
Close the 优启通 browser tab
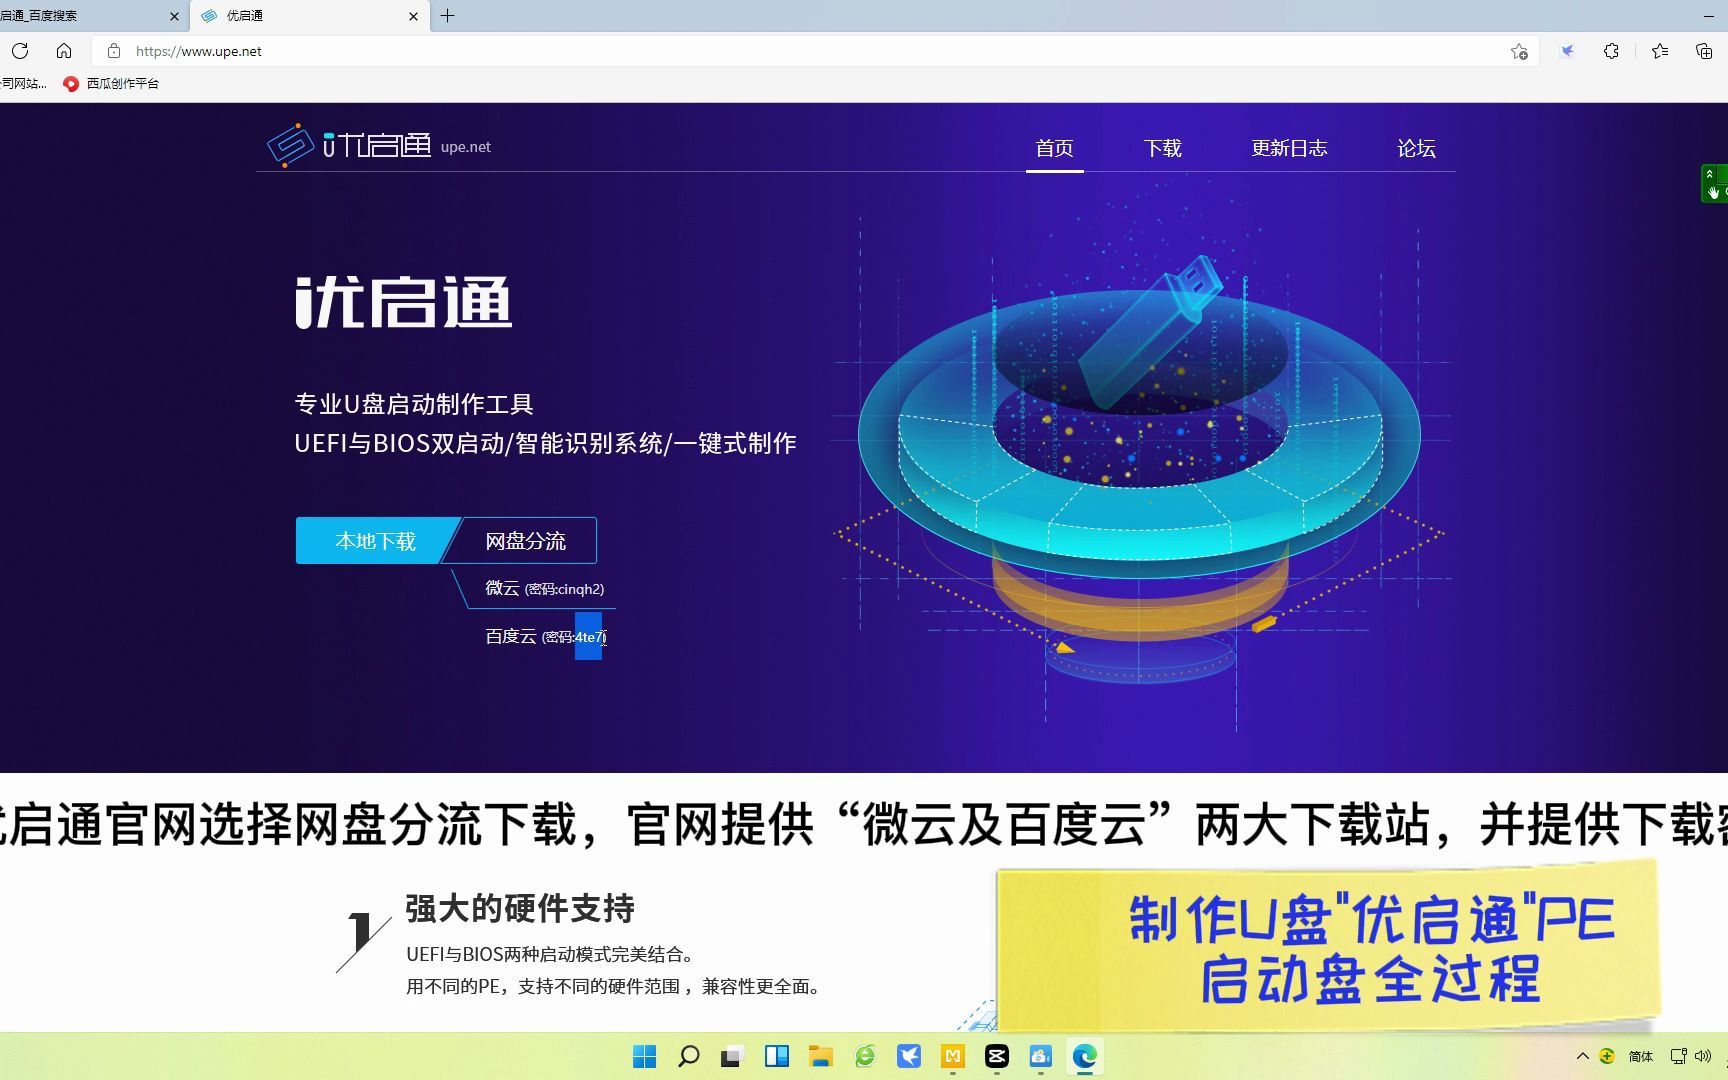[x=414, y=16]
